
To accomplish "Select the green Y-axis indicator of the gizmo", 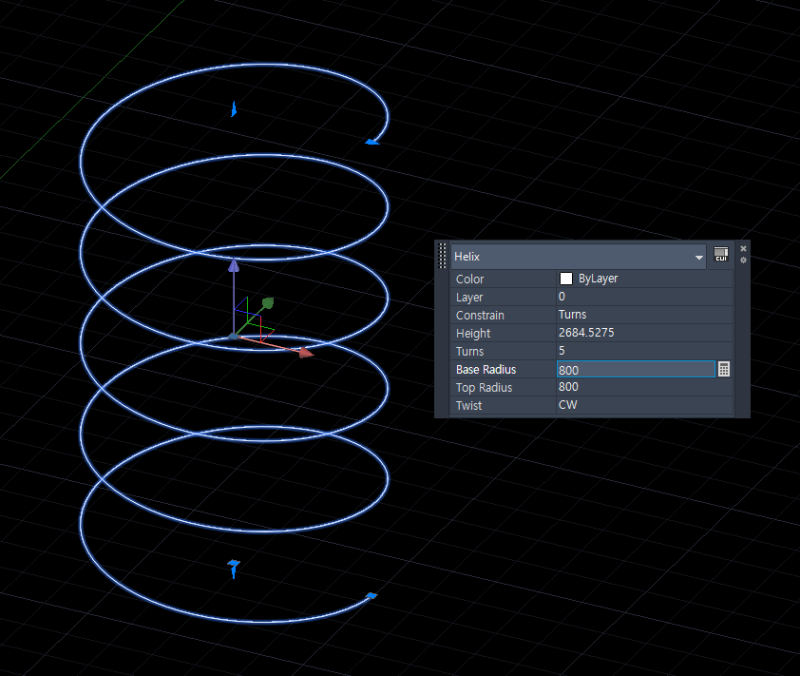I will [266, 301].
